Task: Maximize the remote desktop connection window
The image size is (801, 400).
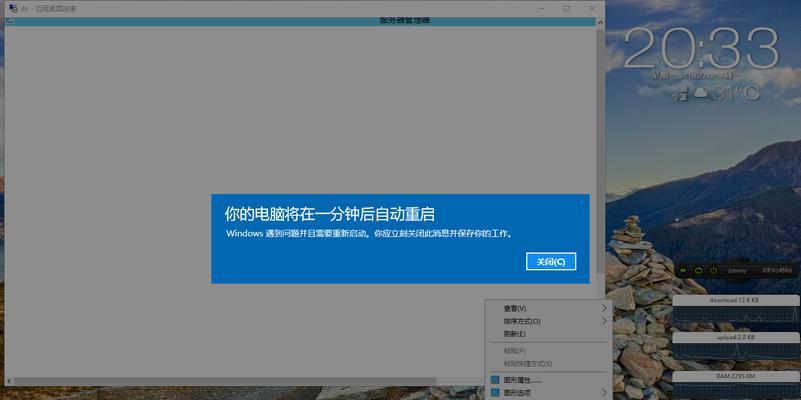Action: [x=567, y=8]
